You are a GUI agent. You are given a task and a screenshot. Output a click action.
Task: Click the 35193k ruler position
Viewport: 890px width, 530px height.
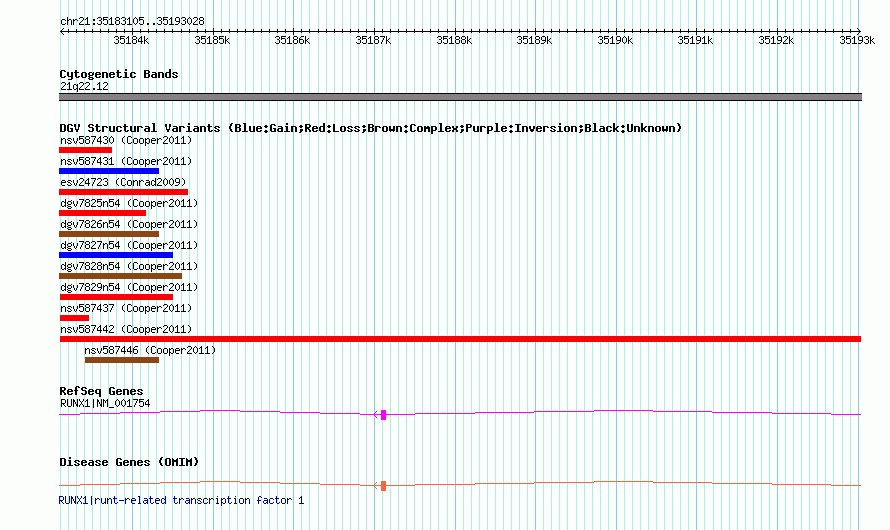click(x=857, y=40)
